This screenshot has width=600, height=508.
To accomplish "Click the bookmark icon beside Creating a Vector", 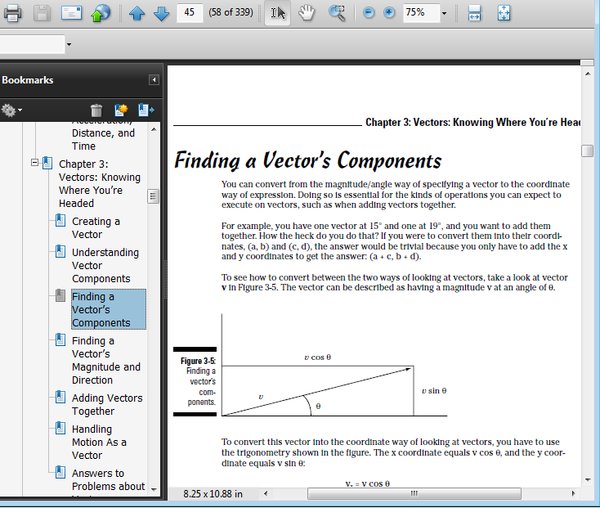I will (60, 221).
